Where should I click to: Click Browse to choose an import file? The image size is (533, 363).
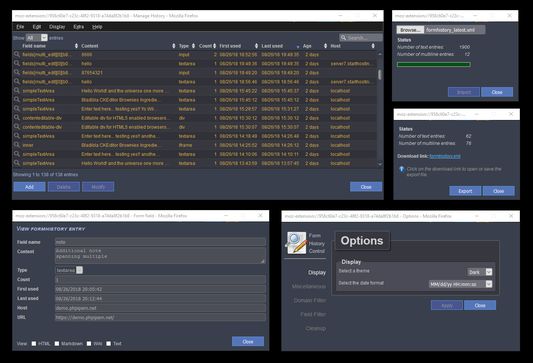(x=410, y=30)
